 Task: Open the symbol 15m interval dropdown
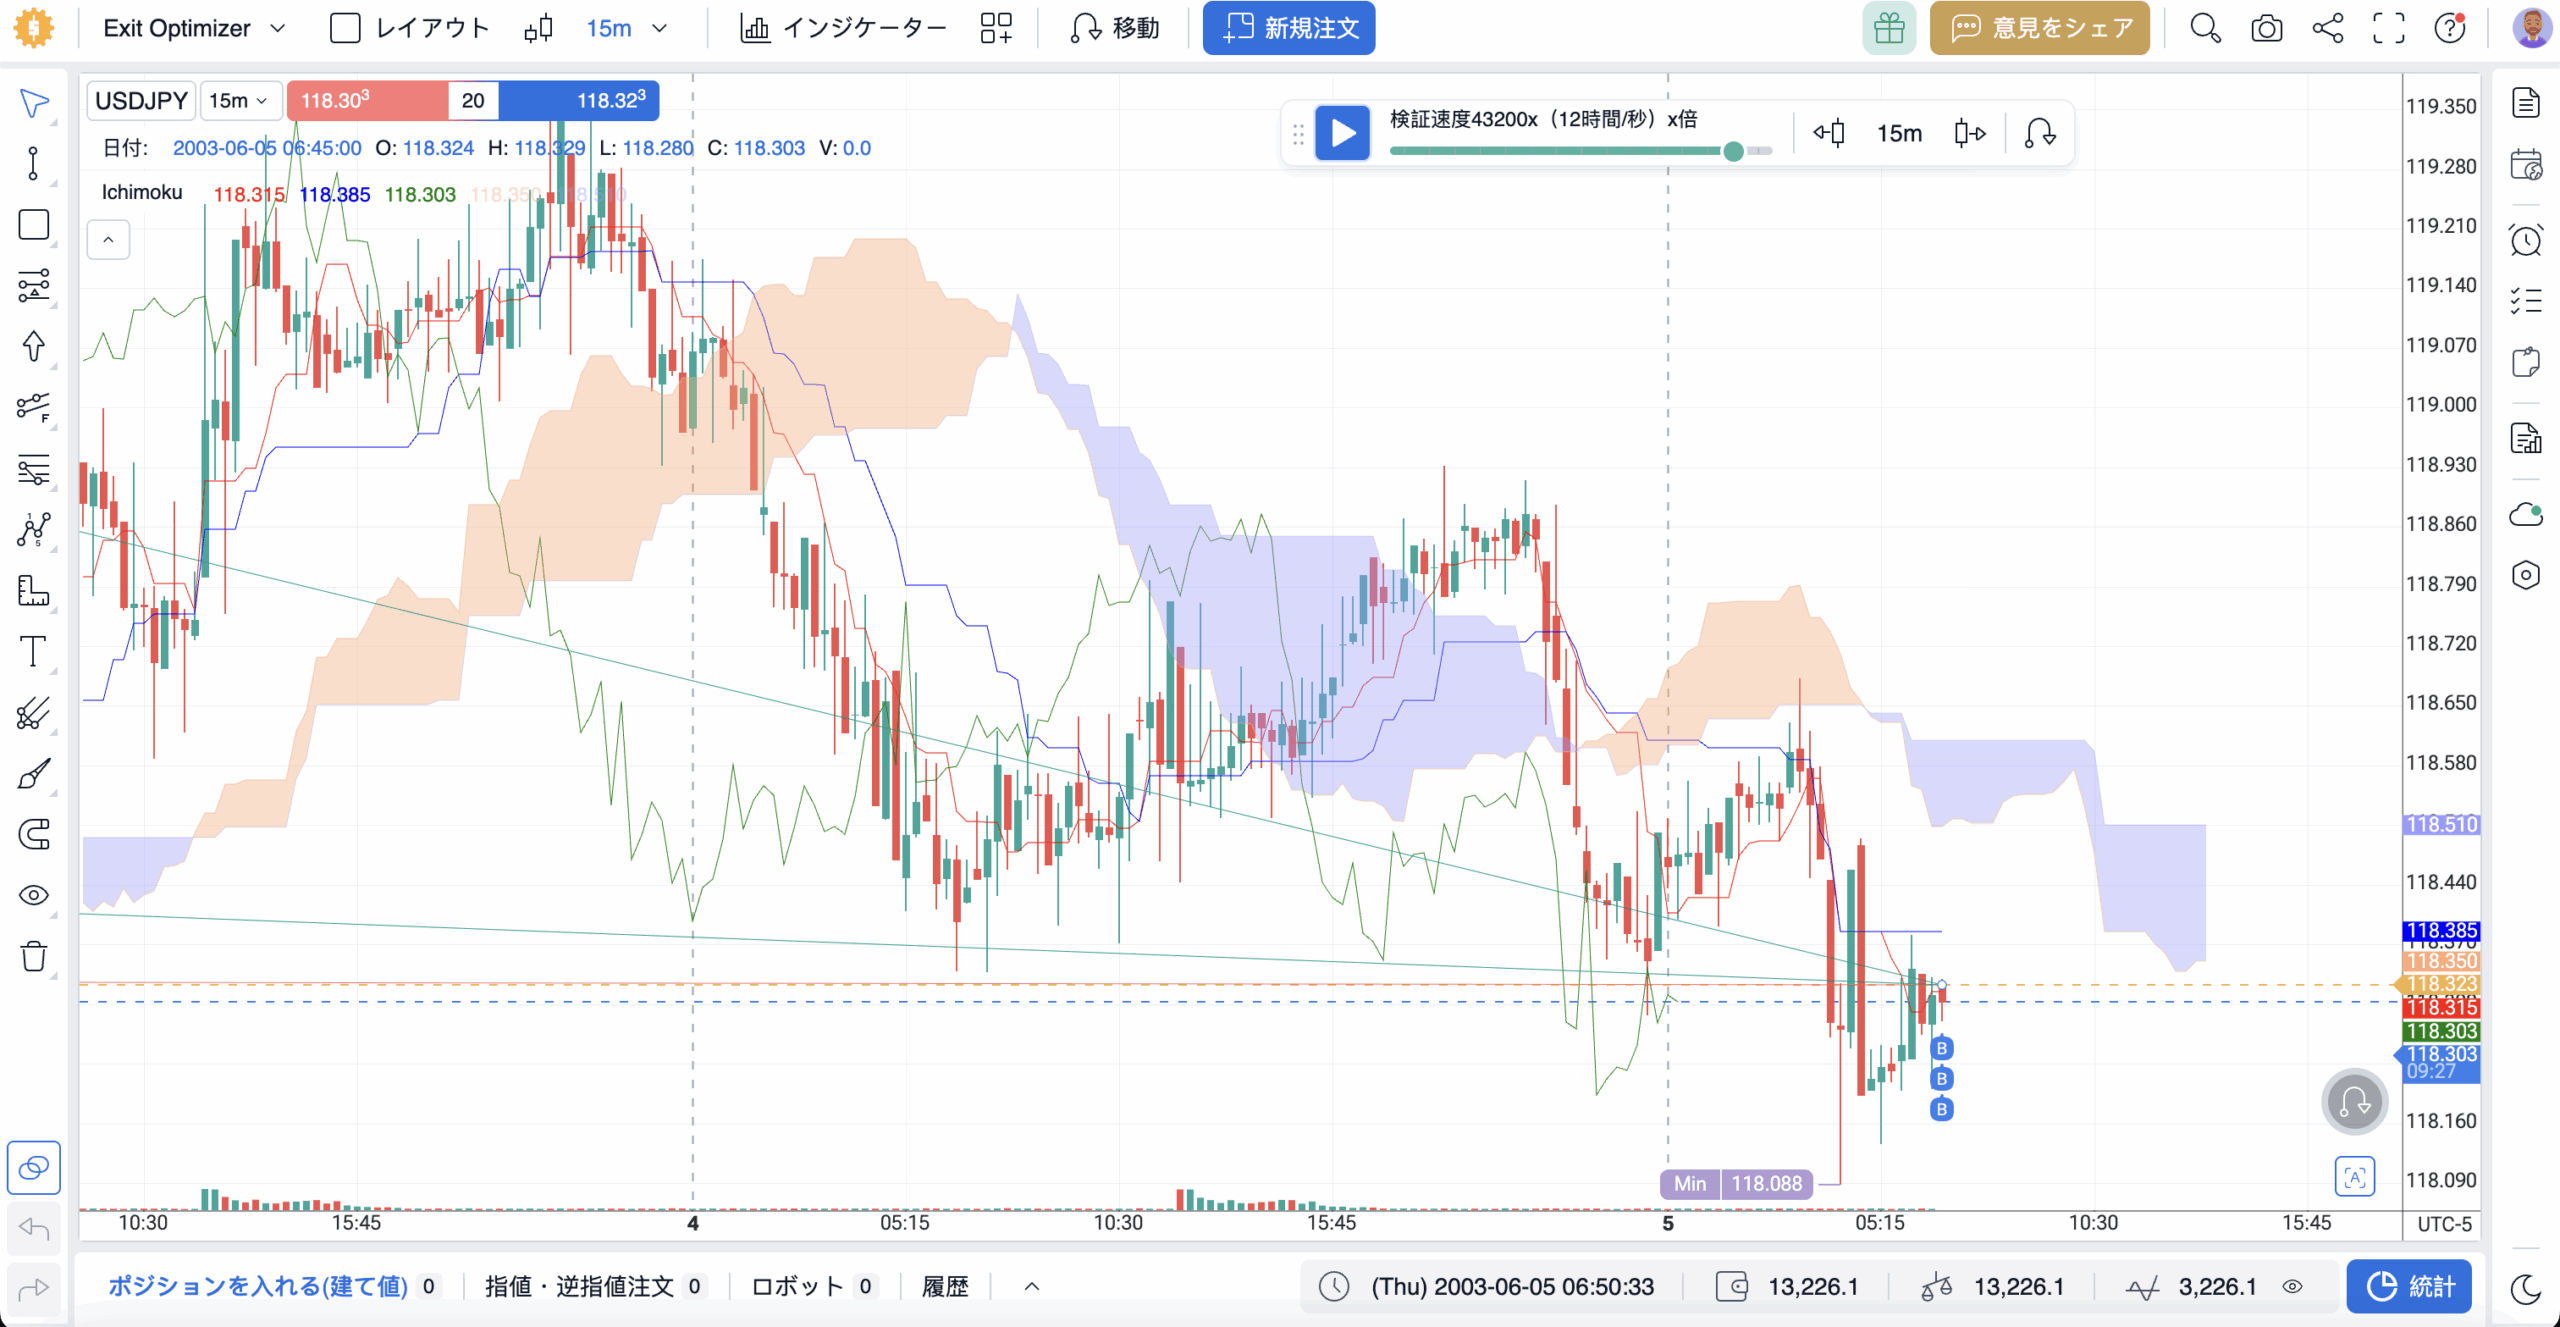click(239, 100)
